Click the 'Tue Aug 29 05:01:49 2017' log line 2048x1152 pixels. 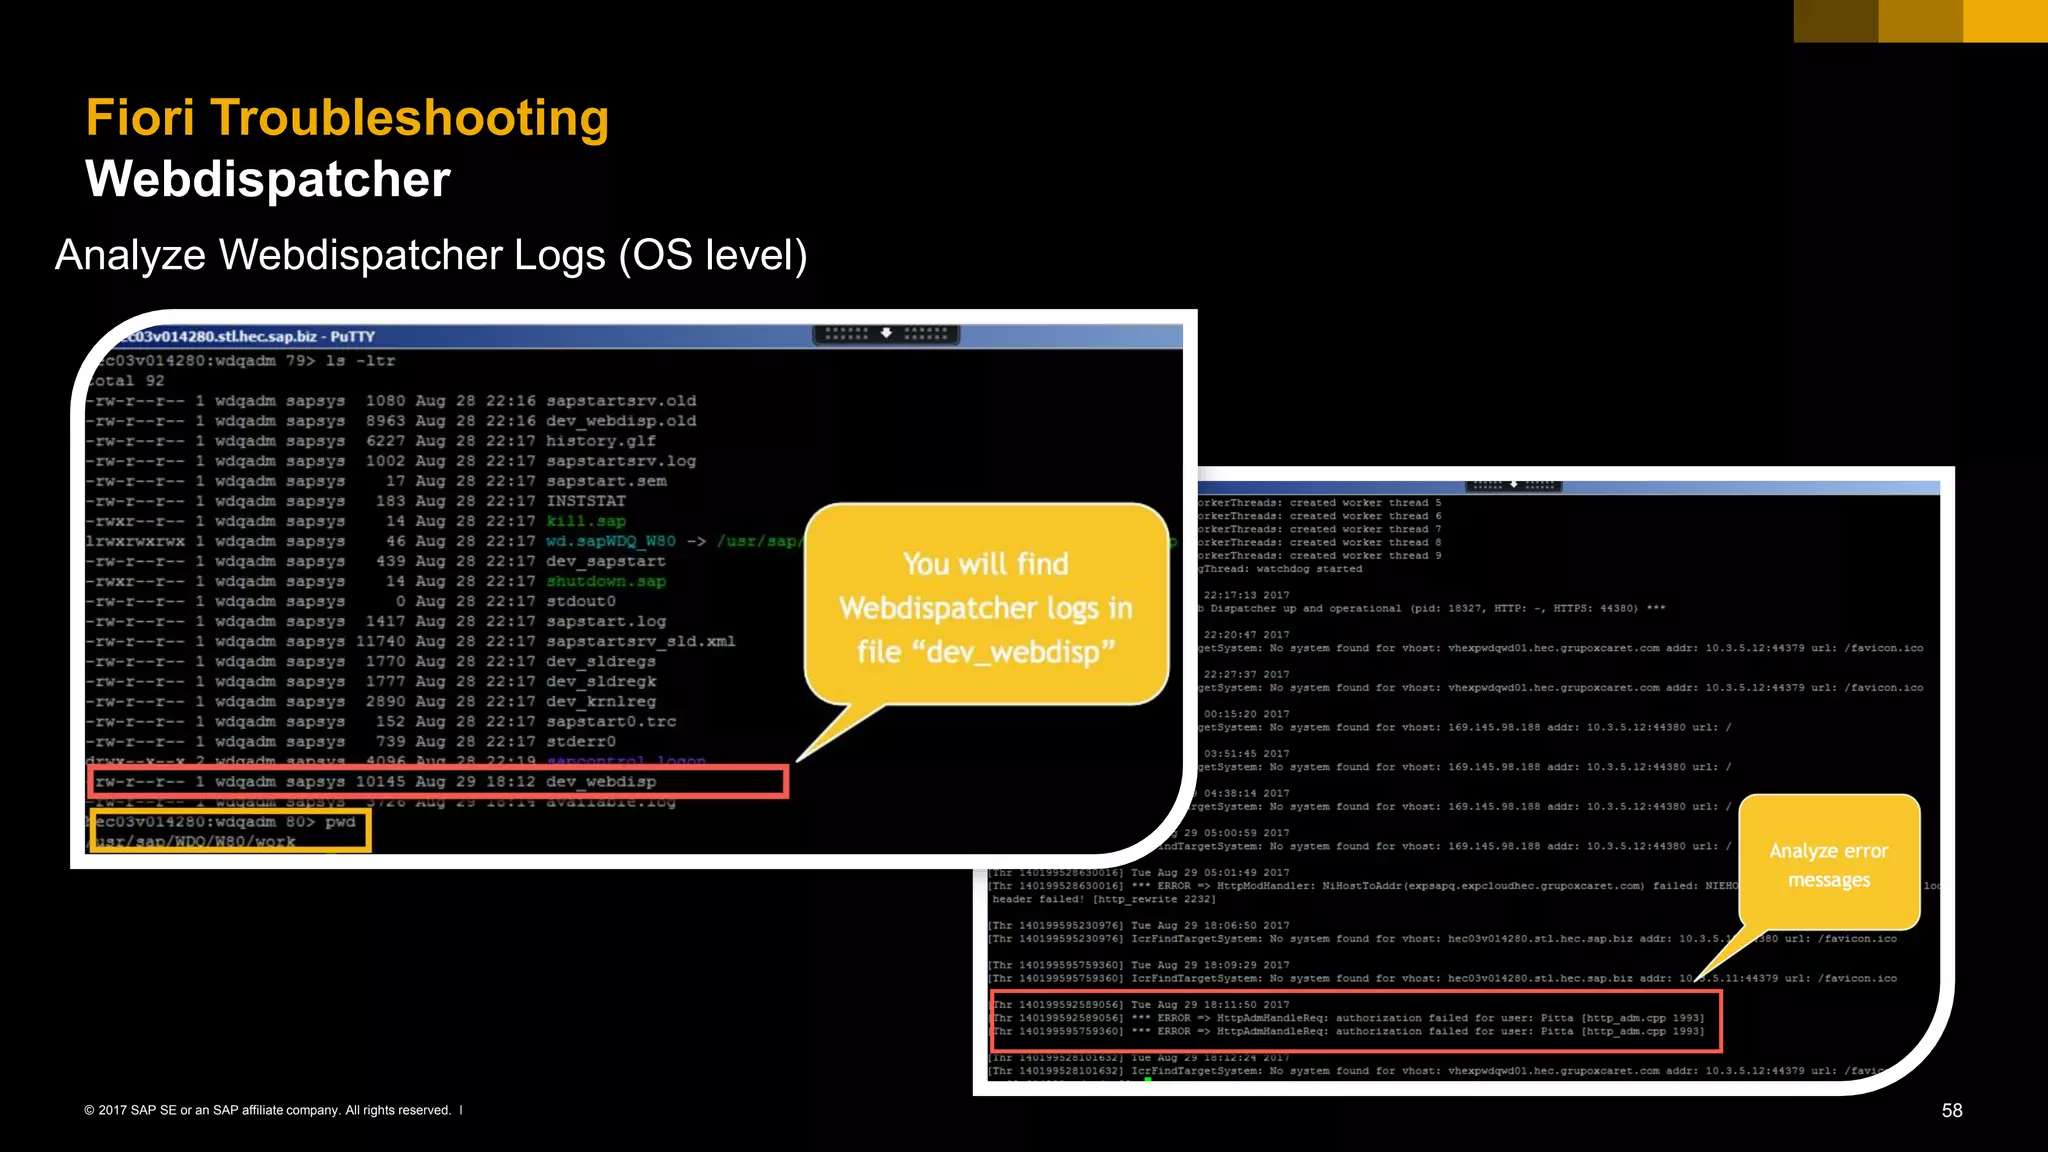click(1140, 872)
